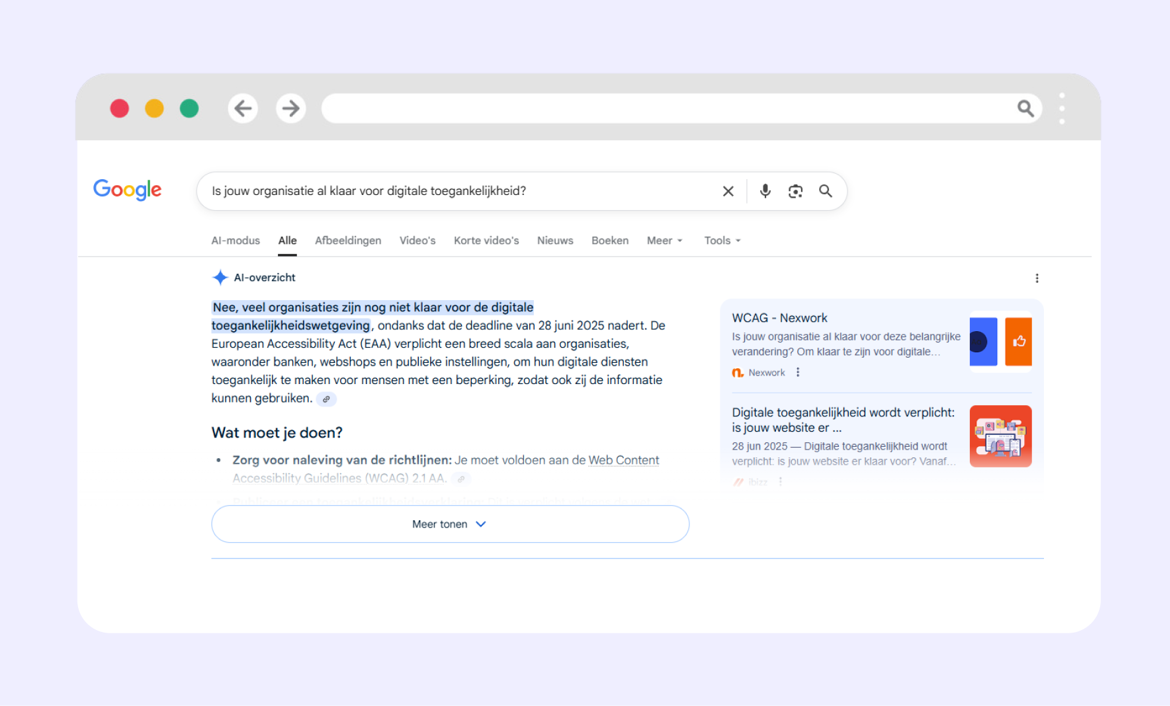Switch to the Afbeeldingen tab
The width and height of the screenshot is (1170, 706).
click(x=348, y=241)
